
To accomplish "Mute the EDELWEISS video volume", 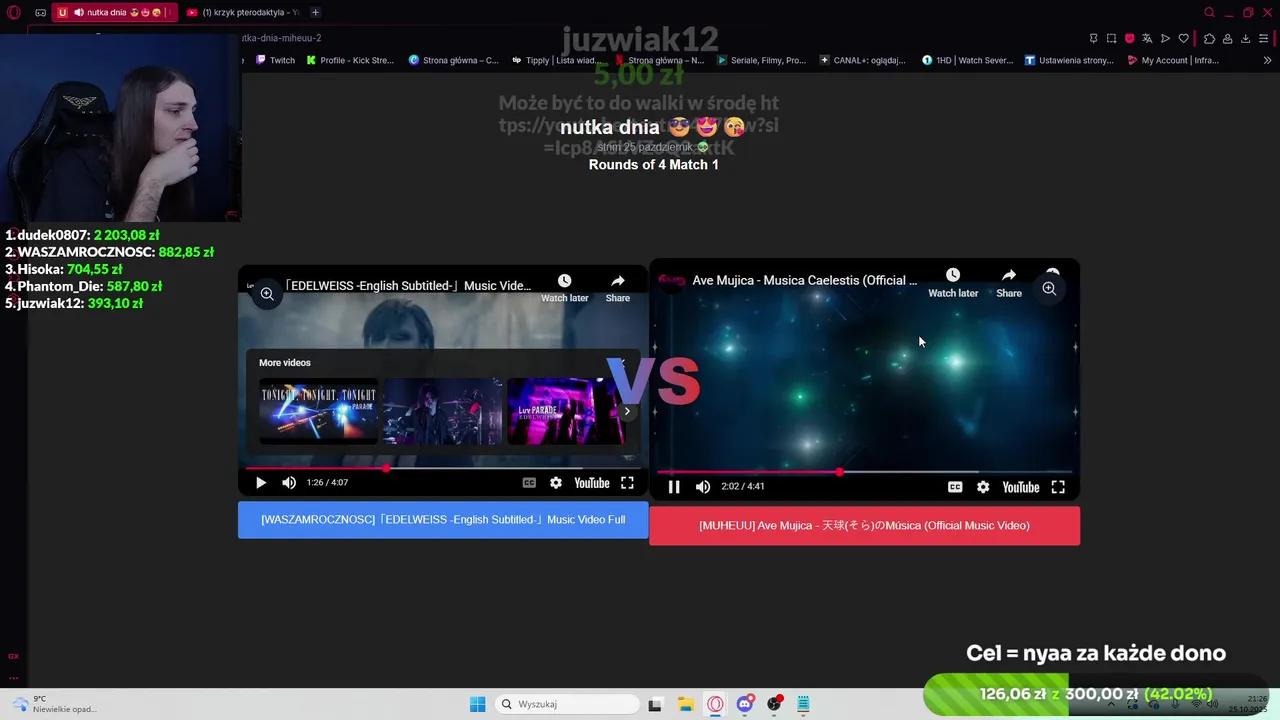I will (x=289, y=483).
